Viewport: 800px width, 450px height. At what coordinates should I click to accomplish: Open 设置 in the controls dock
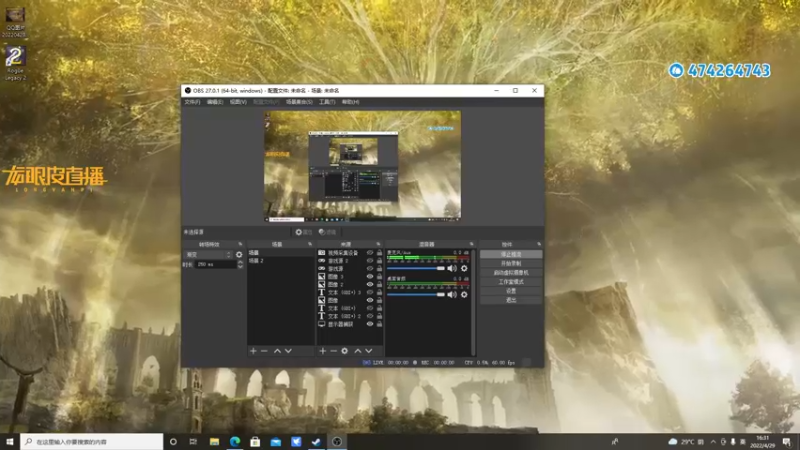click(511, 291)
